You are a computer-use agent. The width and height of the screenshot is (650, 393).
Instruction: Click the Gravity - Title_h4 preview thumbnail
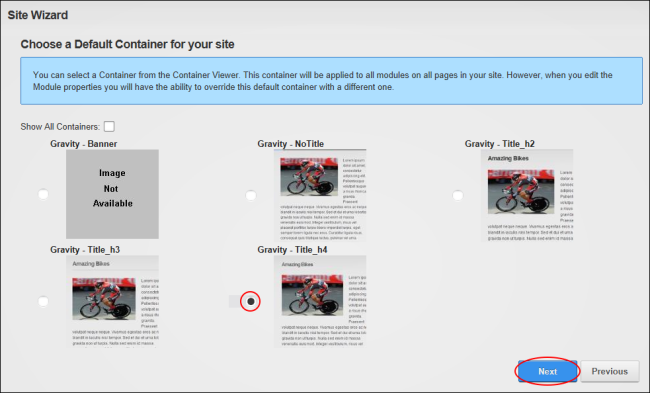(320, 301)
